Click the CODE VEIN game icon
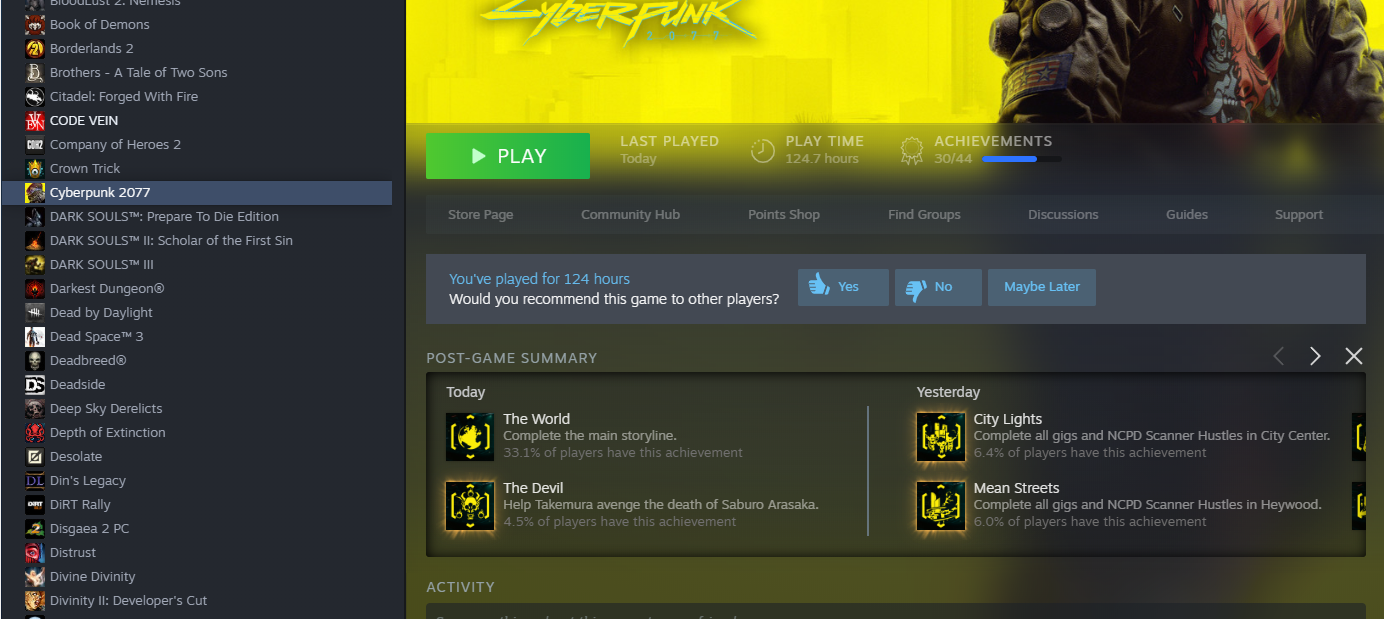This screenshot has width=1384, height=619. [x=35, y=120]
